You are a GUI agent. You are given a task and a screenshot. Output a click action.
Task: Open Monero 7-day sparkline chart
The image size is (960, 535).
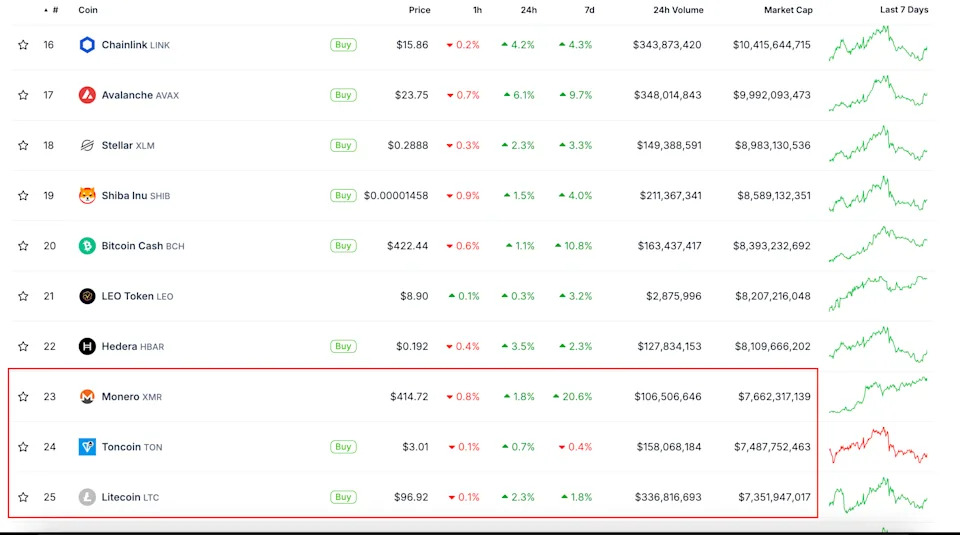tap(878, 395)
